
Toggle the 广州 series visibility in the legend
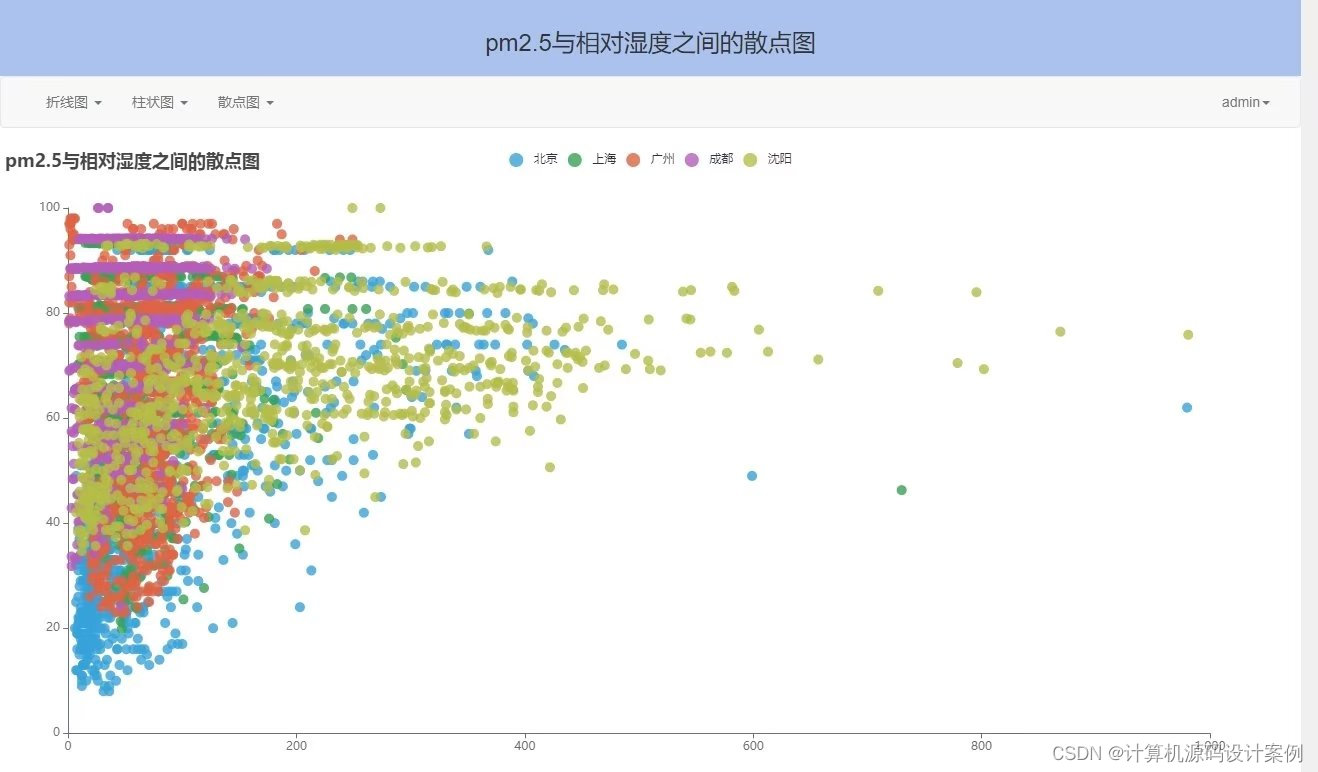pyautogui.click(x=661, y=159)
